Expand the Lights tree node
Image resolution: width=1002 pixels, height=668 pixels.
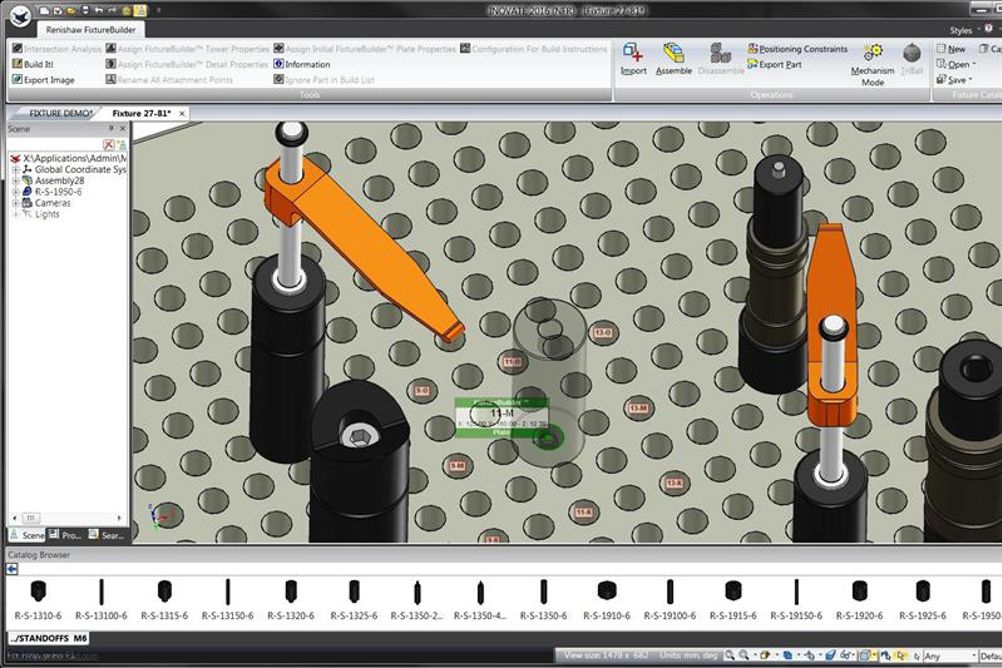click(15, 214)
